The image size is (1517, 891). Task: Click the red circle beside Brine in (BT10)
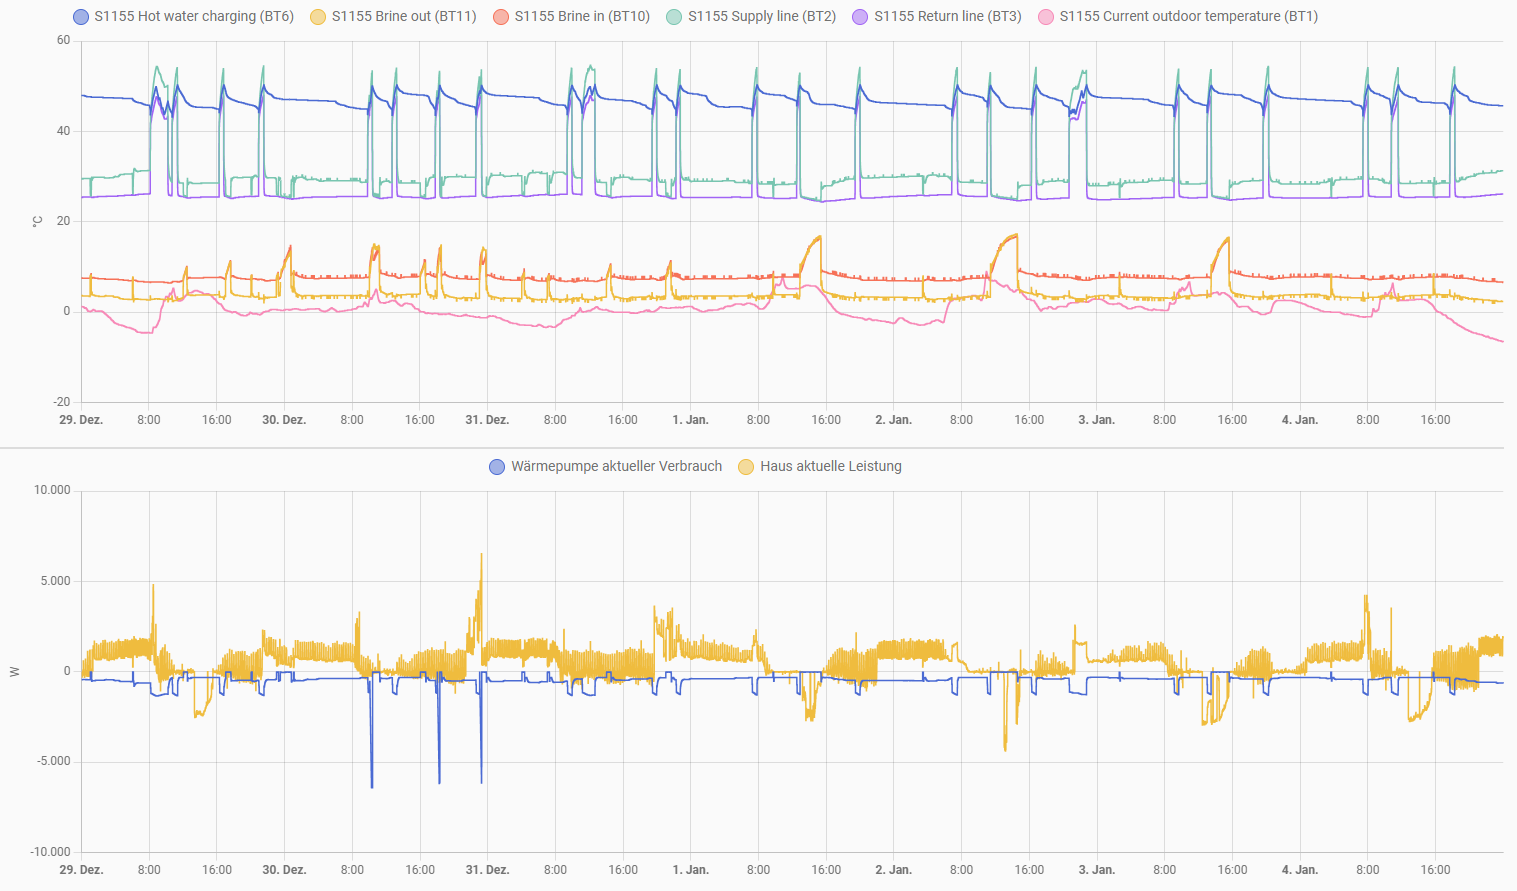pos(501,17)
